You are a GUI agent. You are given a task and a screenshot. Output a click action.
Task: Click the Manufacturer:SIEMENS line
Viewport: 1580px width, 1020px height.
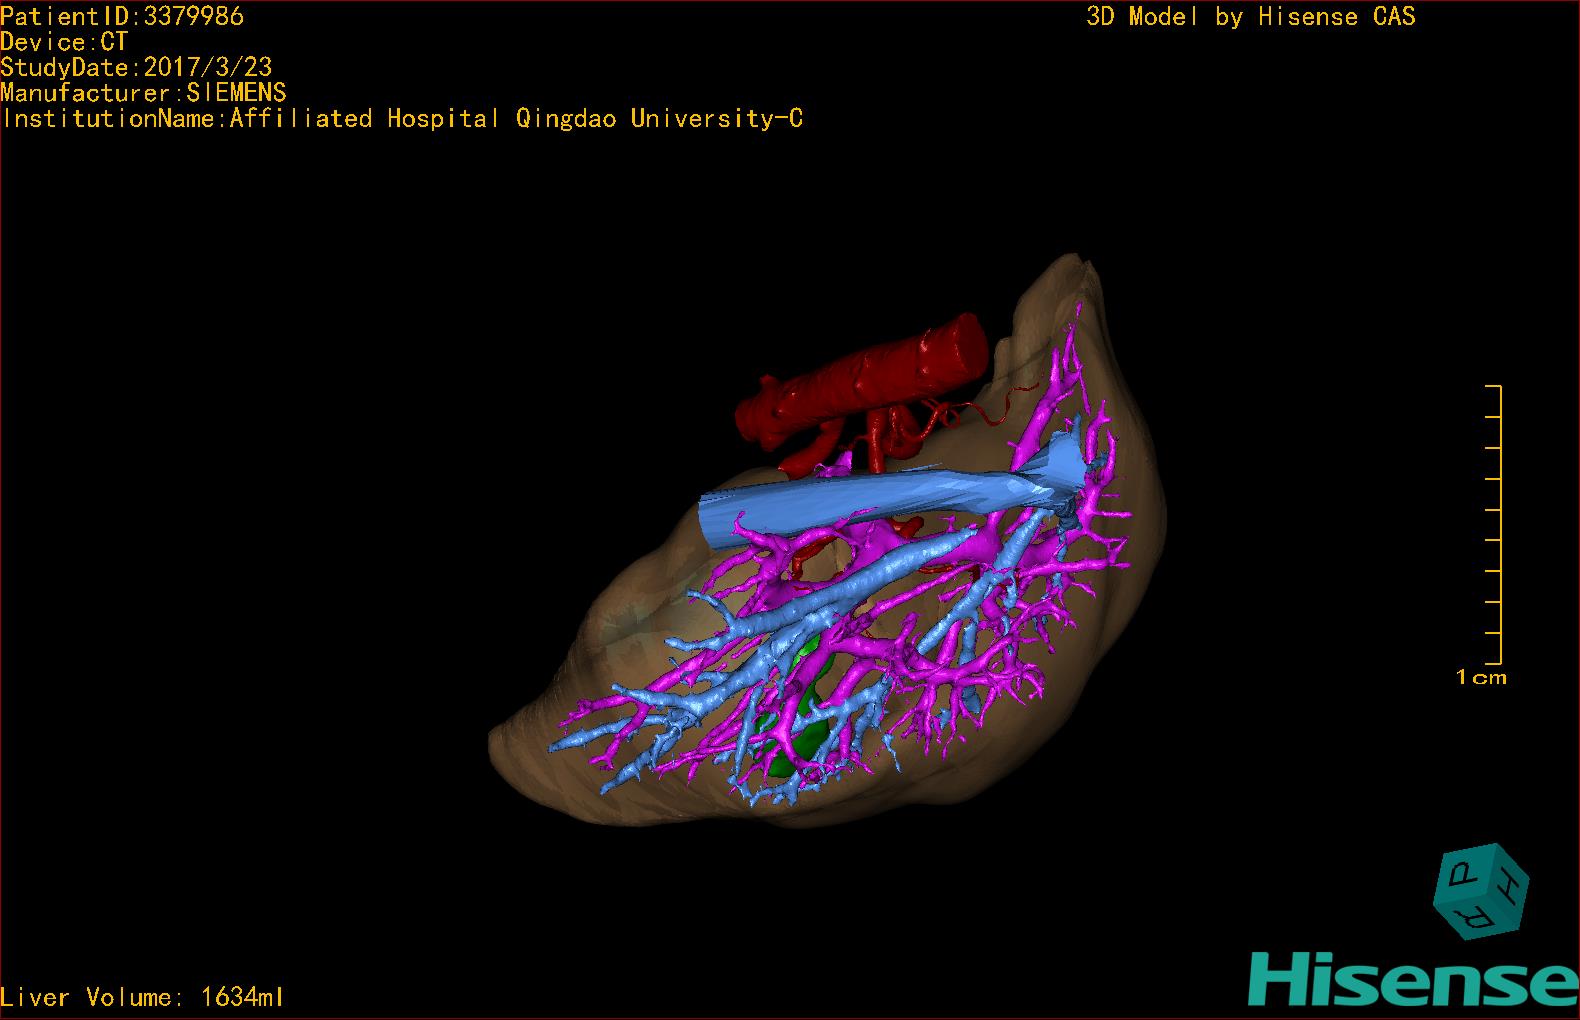click(x=143, y=93)
